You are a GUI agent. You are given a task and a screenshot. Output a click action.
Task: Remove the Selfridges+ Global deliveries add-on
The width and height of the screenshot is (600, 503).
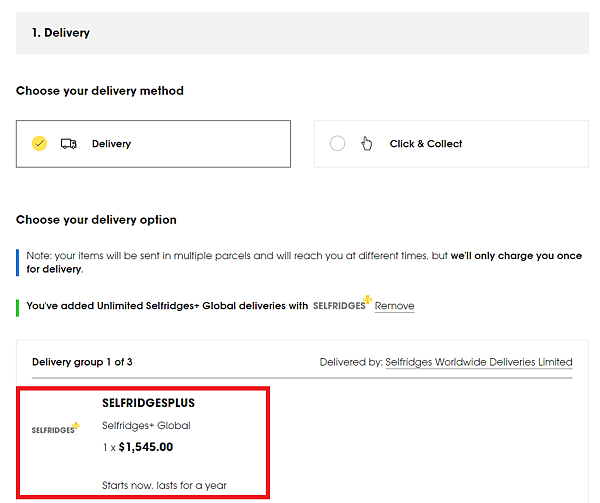(394, 306)
